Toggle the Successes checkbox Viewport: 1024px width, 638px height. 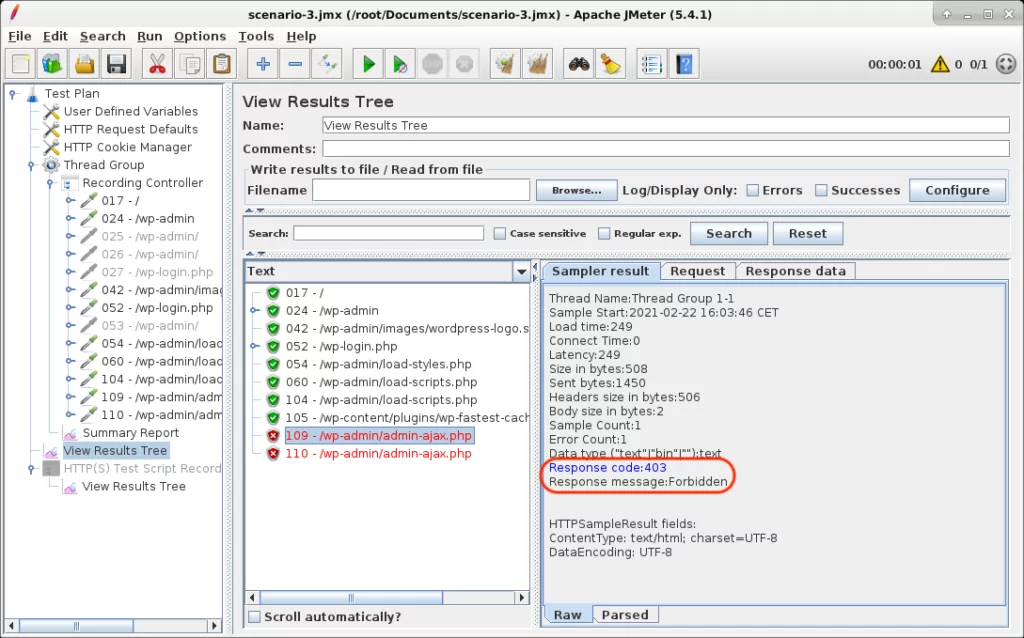[x=821, y=190]
